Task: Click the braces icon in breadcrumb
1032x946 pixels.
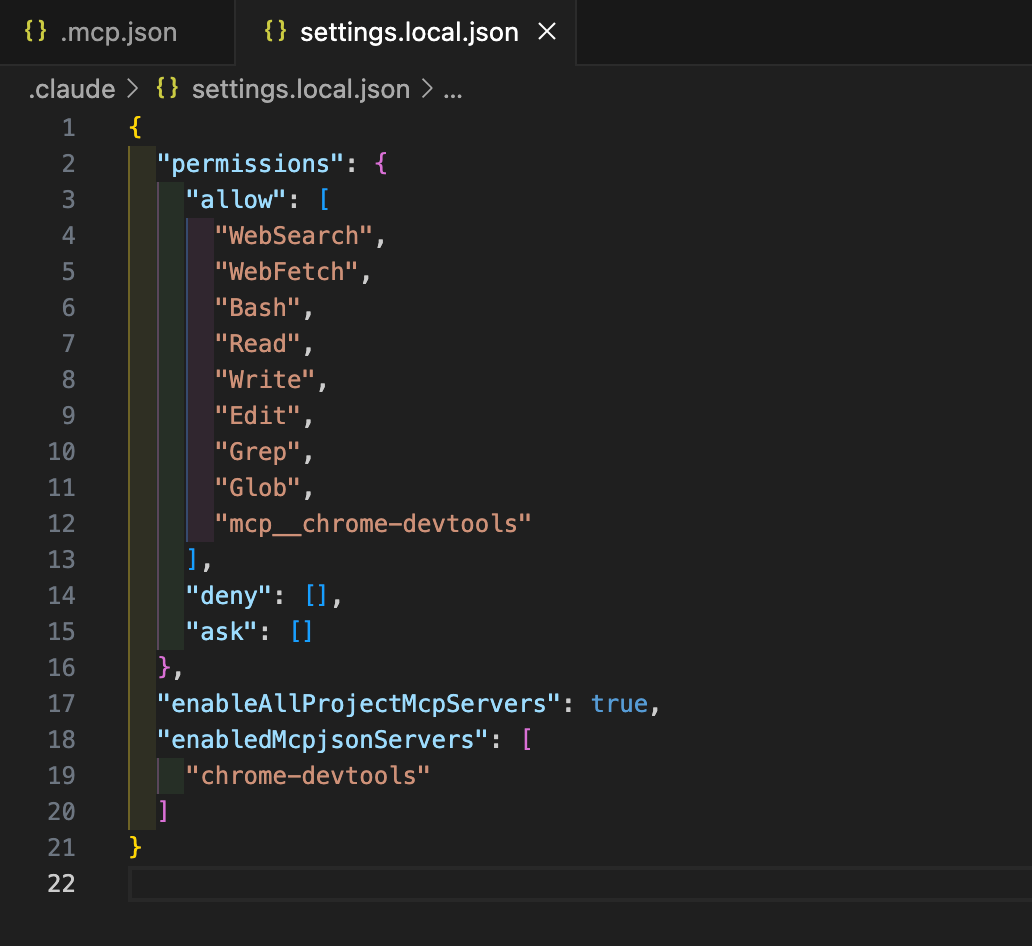Action: [x=167, y=89]
